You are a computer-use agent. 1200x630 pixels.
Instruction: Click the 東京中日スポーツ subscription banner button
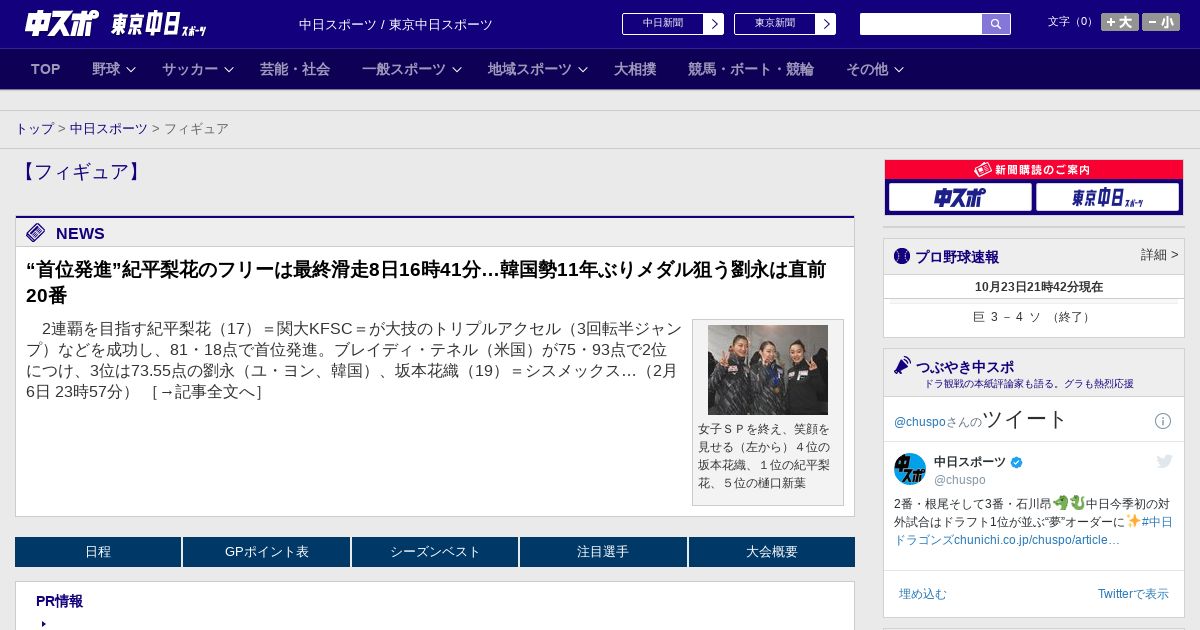coord(1107,197)
